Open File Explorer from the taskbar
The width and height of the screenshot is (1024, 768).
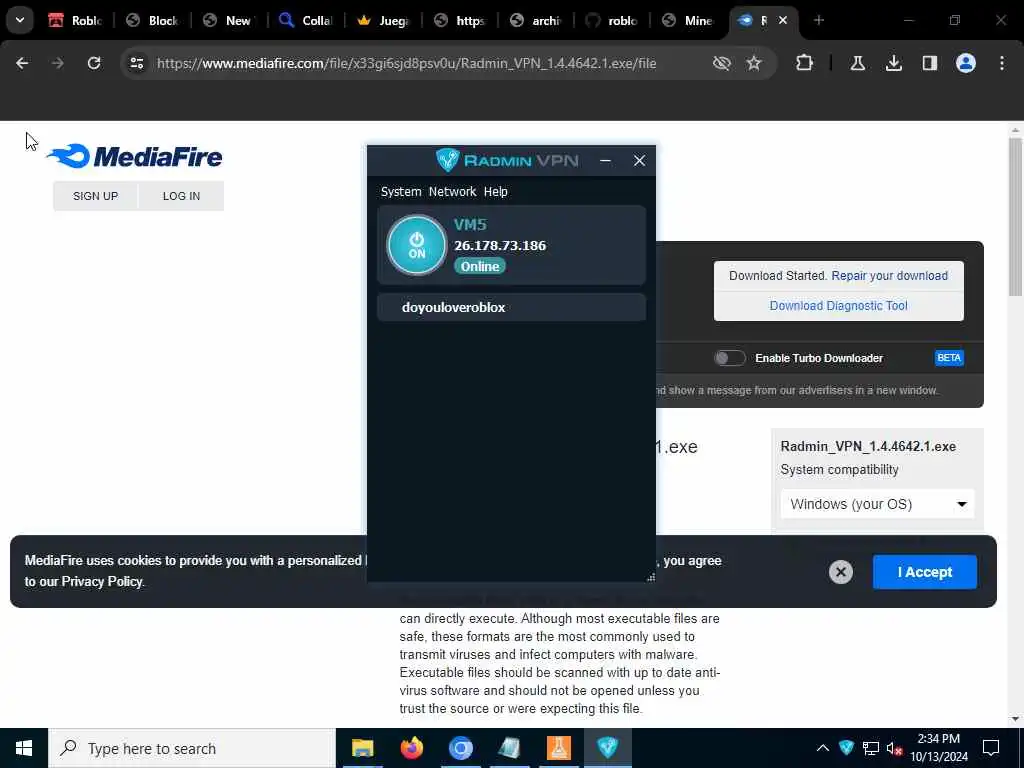[x=362, y=748]
